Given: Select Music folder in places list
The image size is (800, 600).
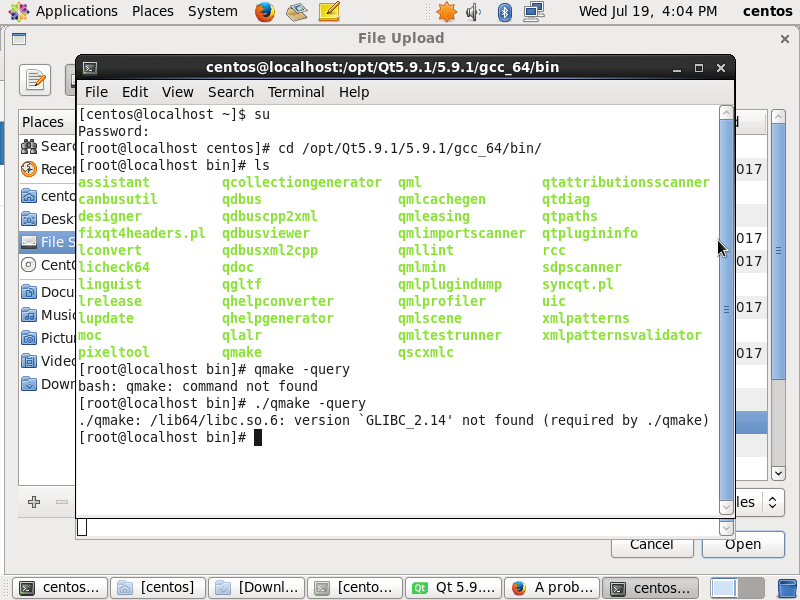Looking at the screenshot, I should point(47,315).
